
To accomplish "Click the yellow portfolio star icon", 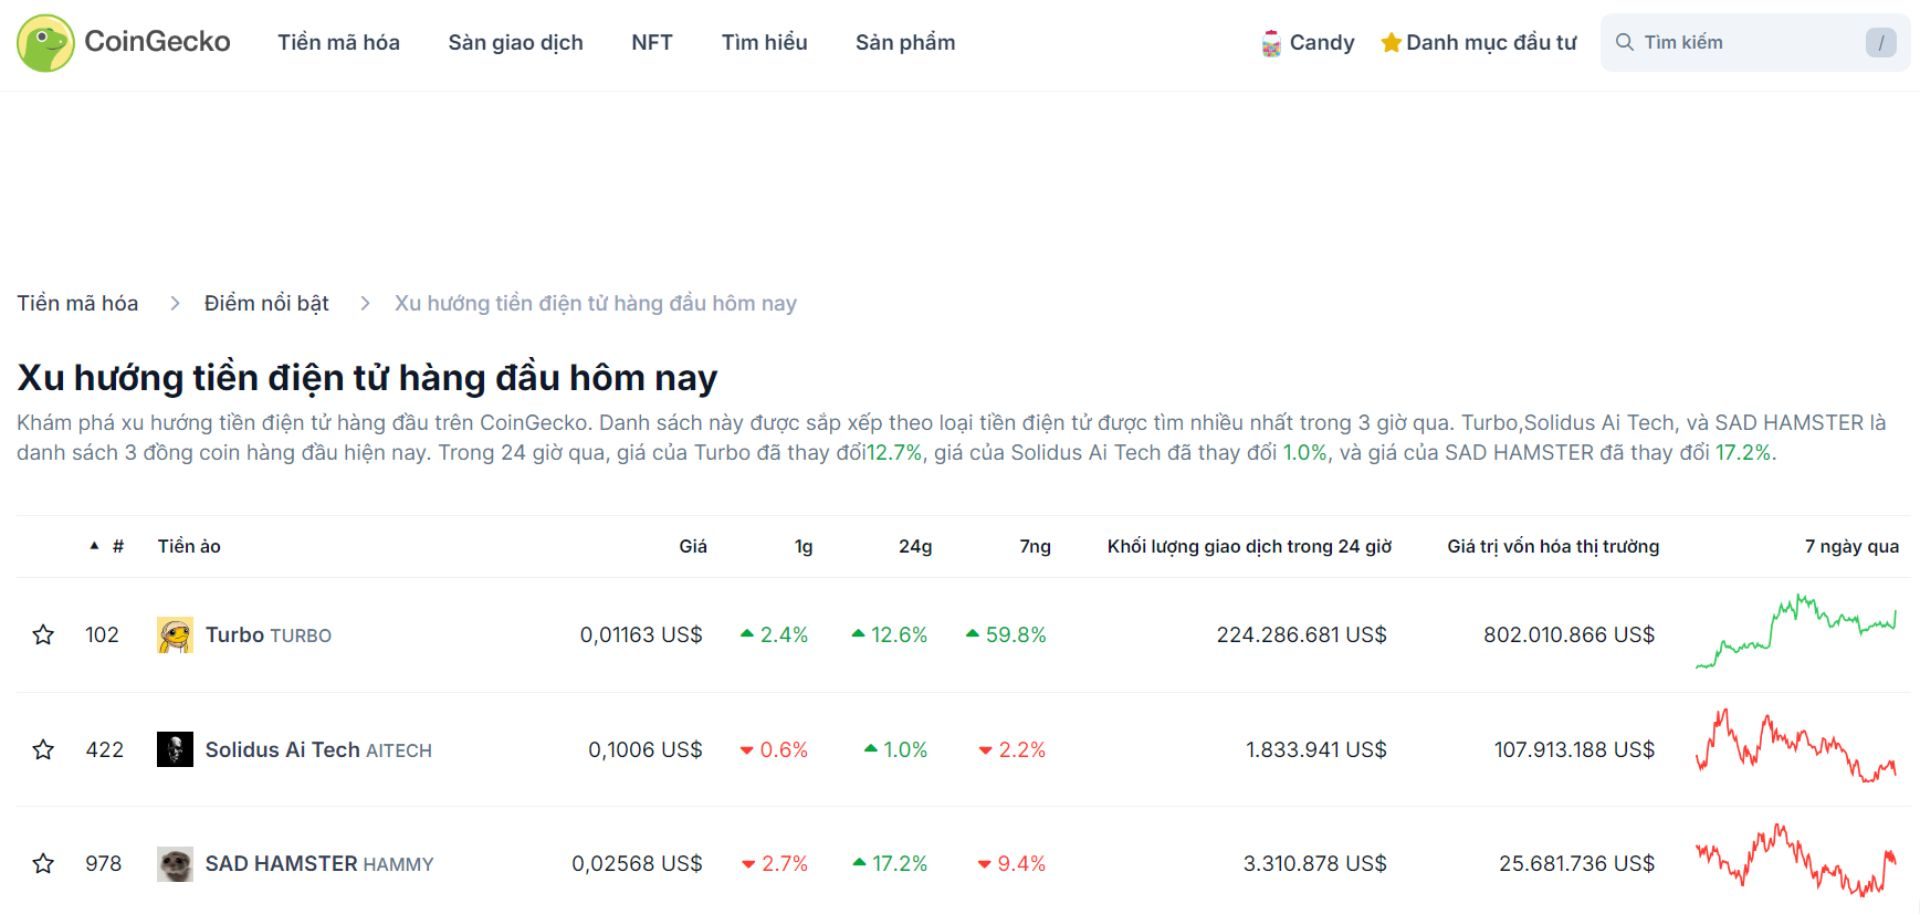I will click(1390, 43).
